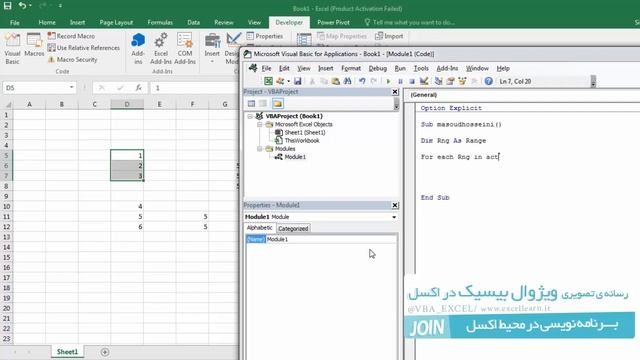640x360 pixels.
Task: Open the Debug menu in VBA editor
Action: tap(378, 68)
